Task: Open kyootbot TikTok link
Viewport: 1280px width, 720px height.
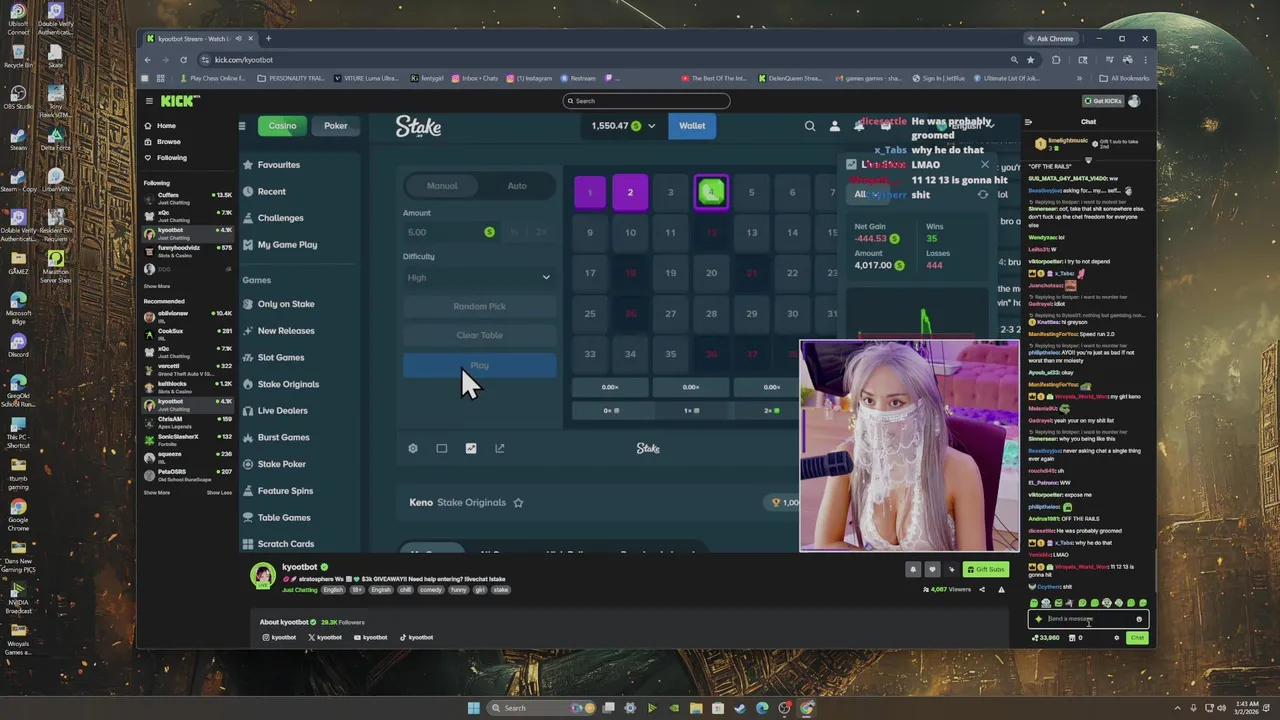Action: [x=417, y=638]
